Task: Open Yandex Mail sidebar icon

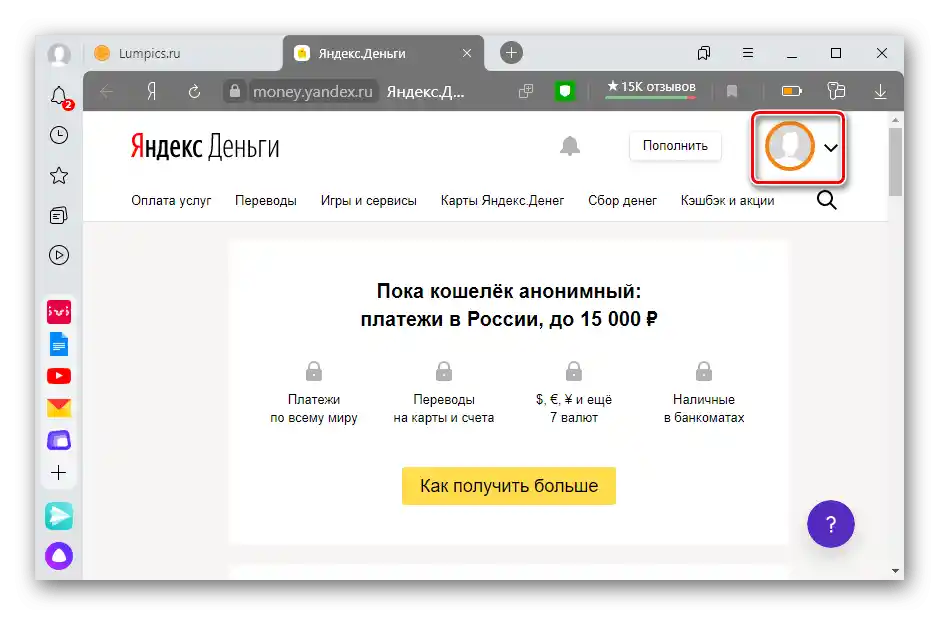Action: [x=58, y=407]
